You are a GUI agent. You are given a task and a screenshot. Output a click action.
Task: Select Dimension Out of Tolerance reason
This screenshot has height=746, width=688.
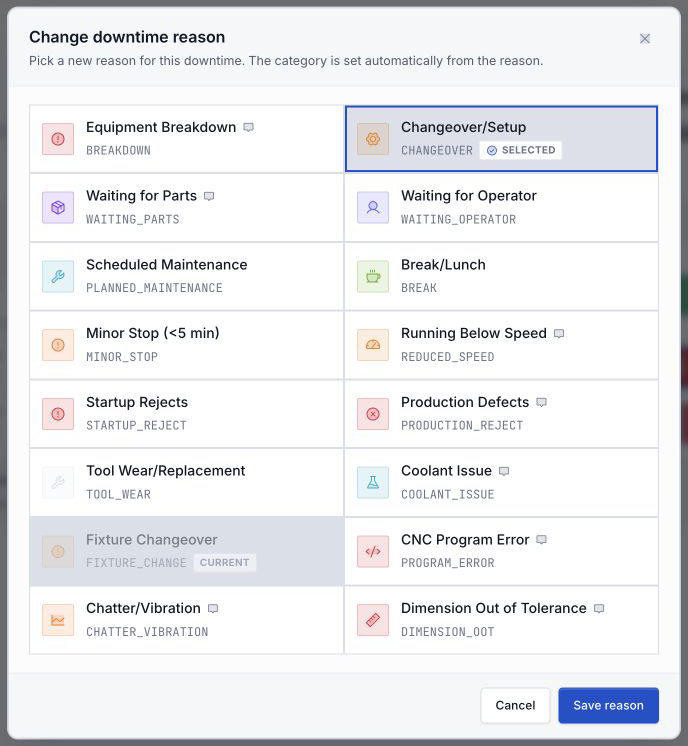click(501, 620)
